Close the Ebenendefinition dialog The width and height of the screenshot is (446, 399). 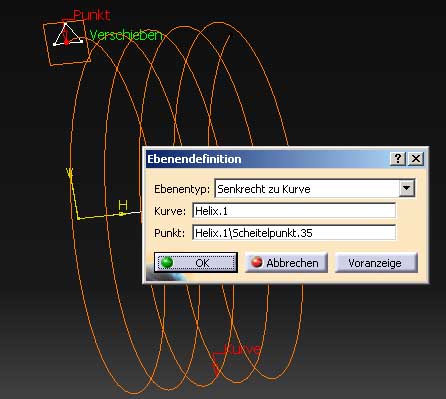coord(416,159)
